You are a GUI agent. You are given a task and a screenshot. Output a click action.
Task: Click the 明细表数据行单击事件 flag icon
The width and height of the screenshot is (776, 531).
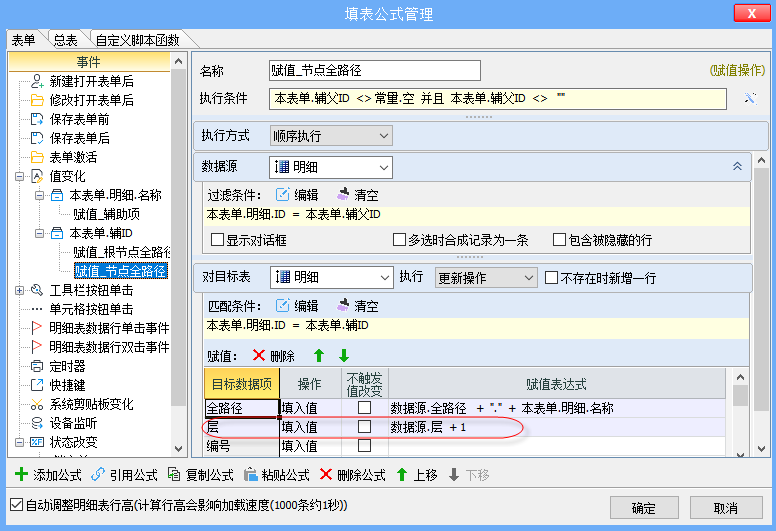37,328
